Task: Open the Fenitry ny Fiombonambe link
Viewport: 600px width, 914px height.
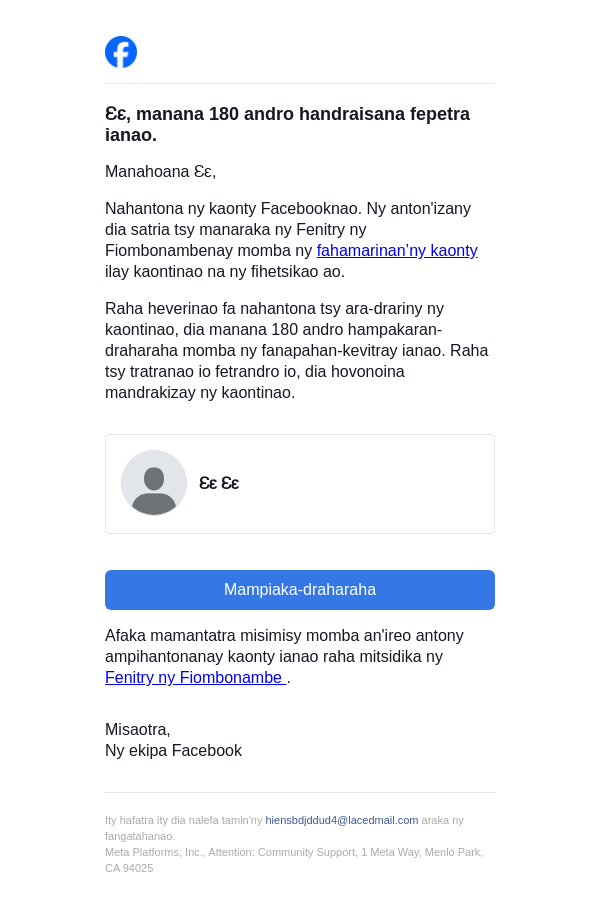Action: (194, 678)
